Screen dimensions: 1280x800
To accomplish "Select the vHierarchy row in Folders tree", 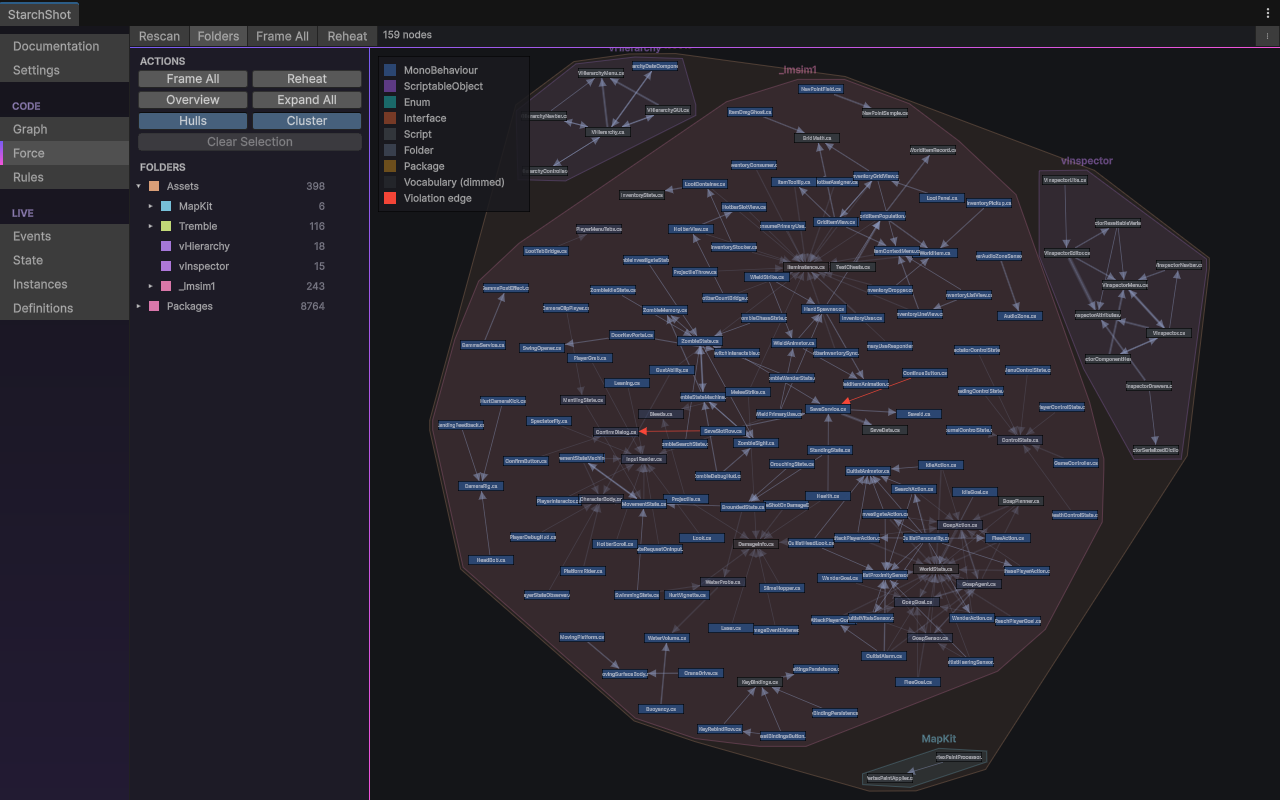I will click(x=250, y=246).
